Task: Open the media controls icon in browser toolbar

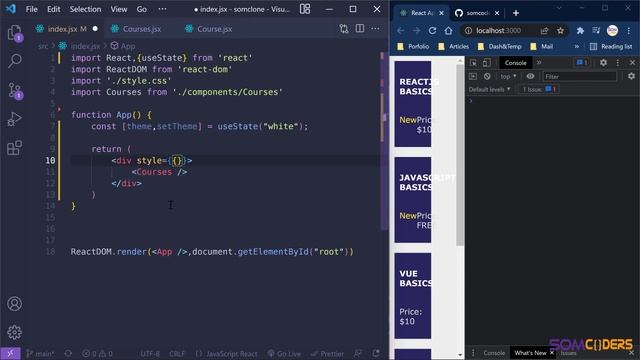Action: pos(596,31)
